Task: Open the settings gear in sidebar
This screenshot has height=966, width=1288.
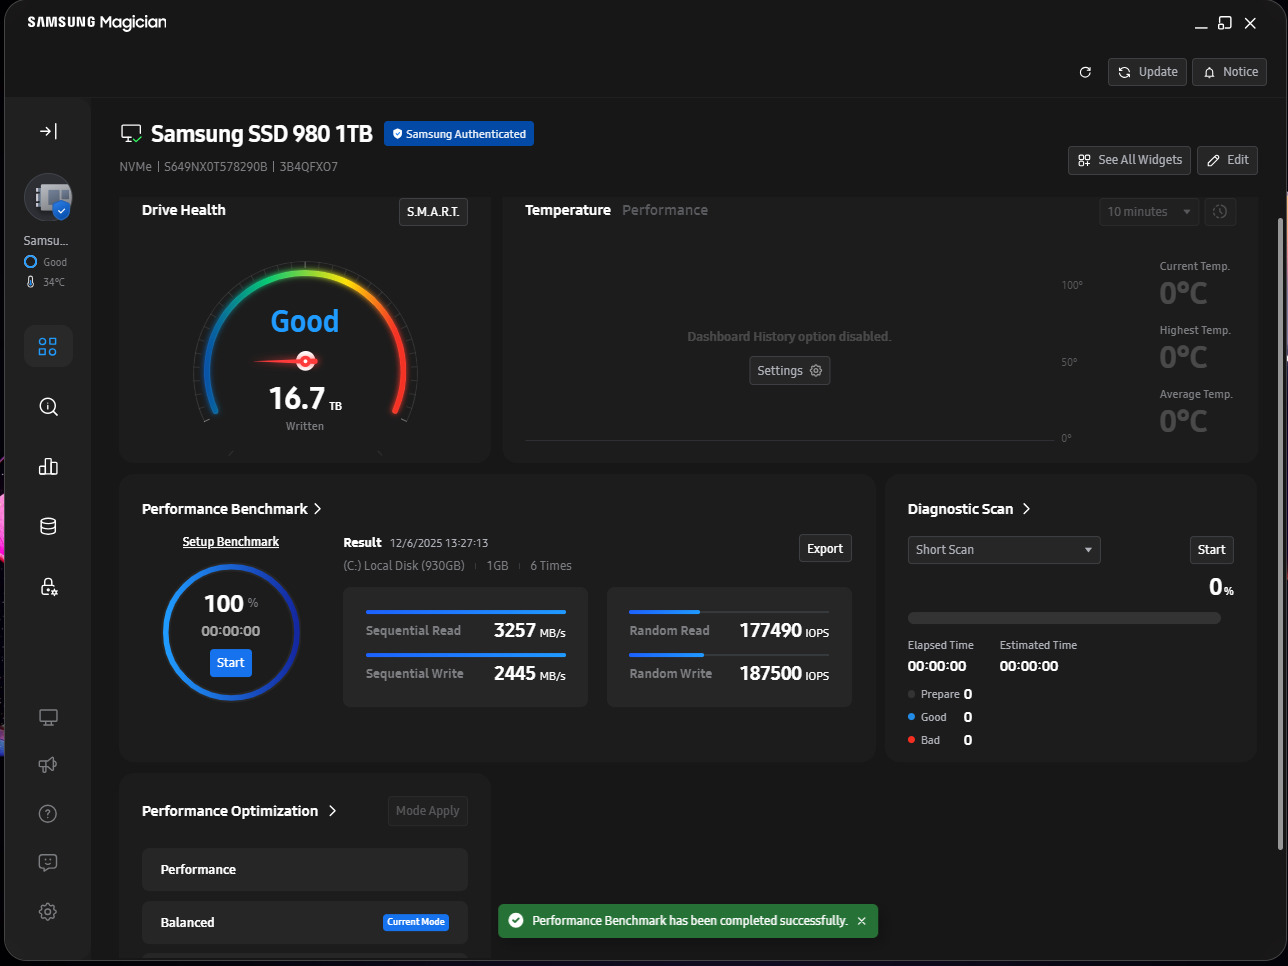Action: point(48,912)
